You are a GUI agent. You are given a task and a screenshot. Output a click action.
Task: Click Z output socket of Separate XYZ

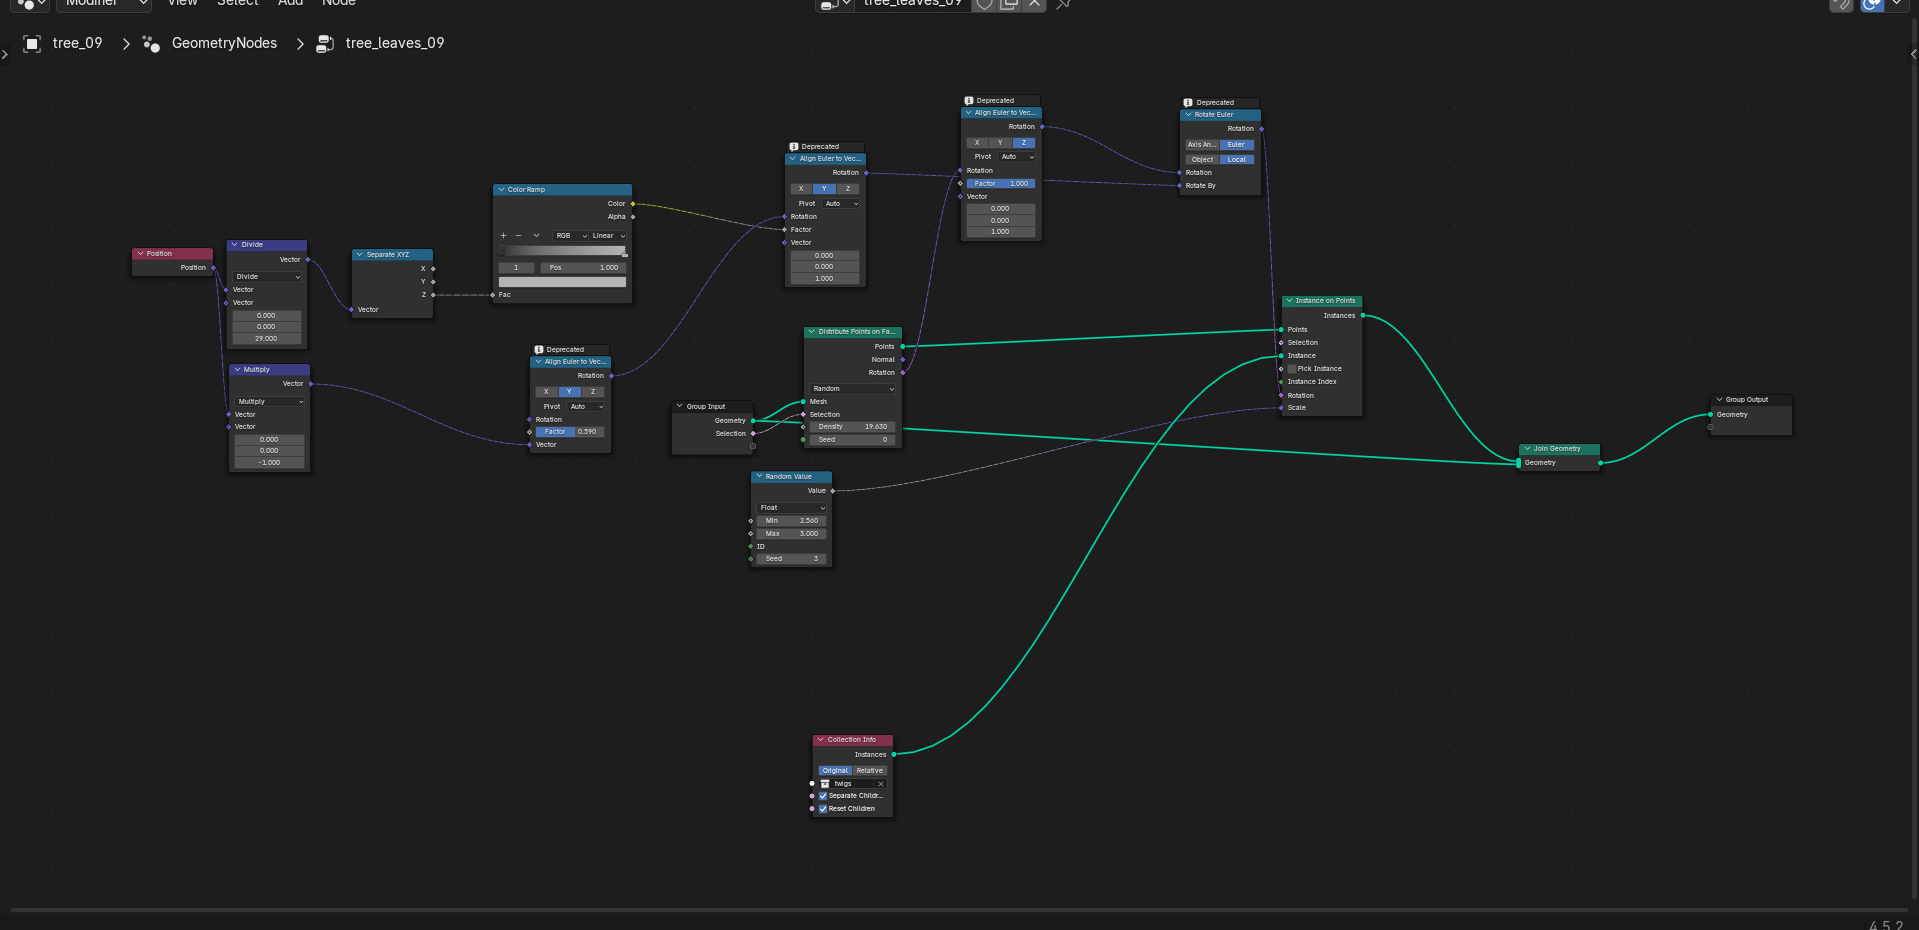(x=433, y=295)
